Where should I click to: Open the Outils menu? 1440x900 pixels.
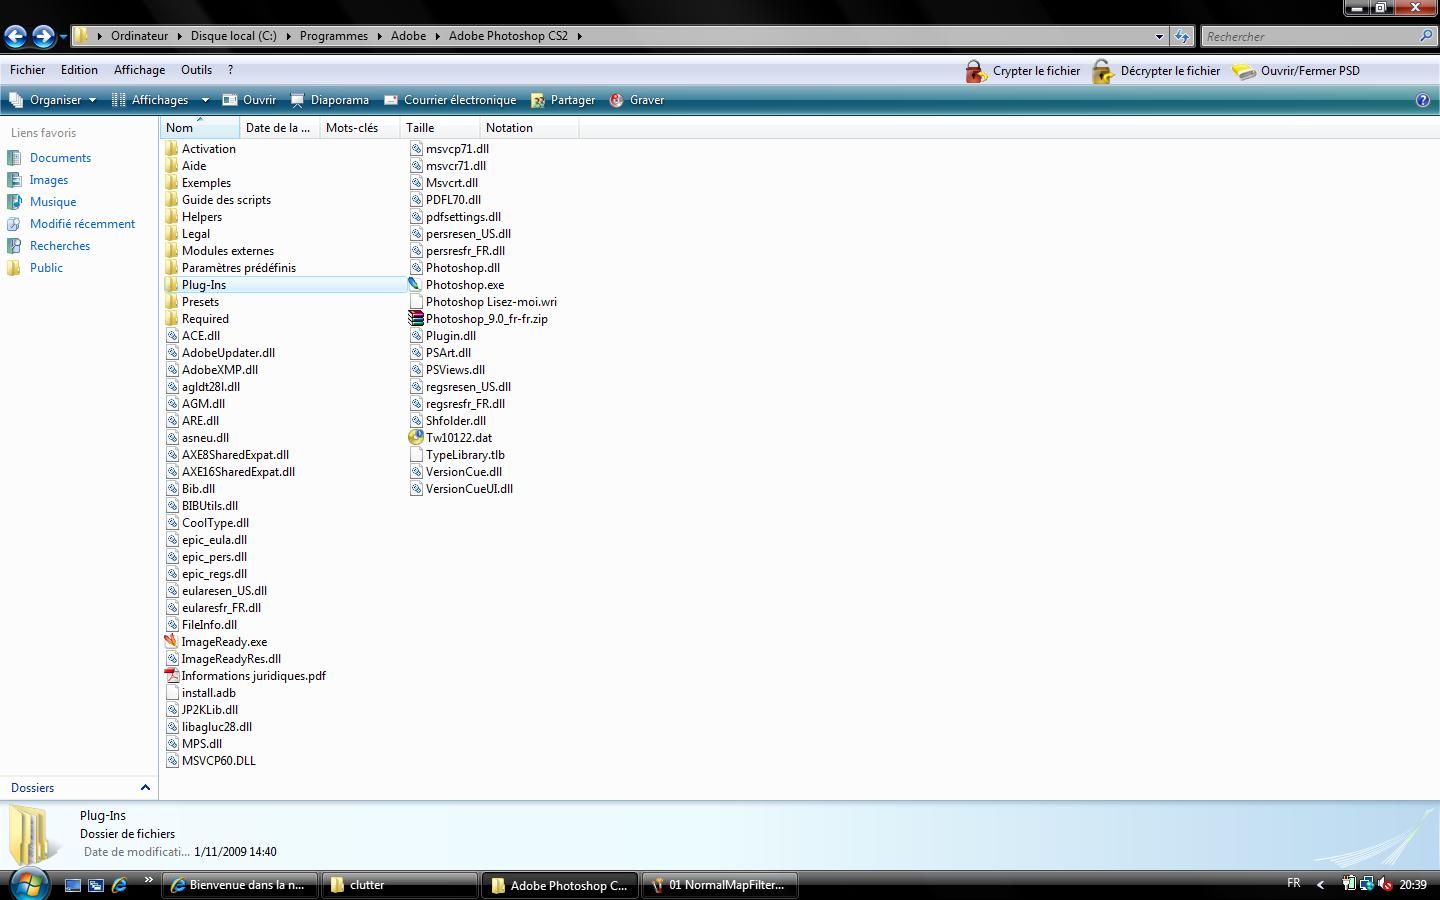pyautogui.click(x=196, y=70)
